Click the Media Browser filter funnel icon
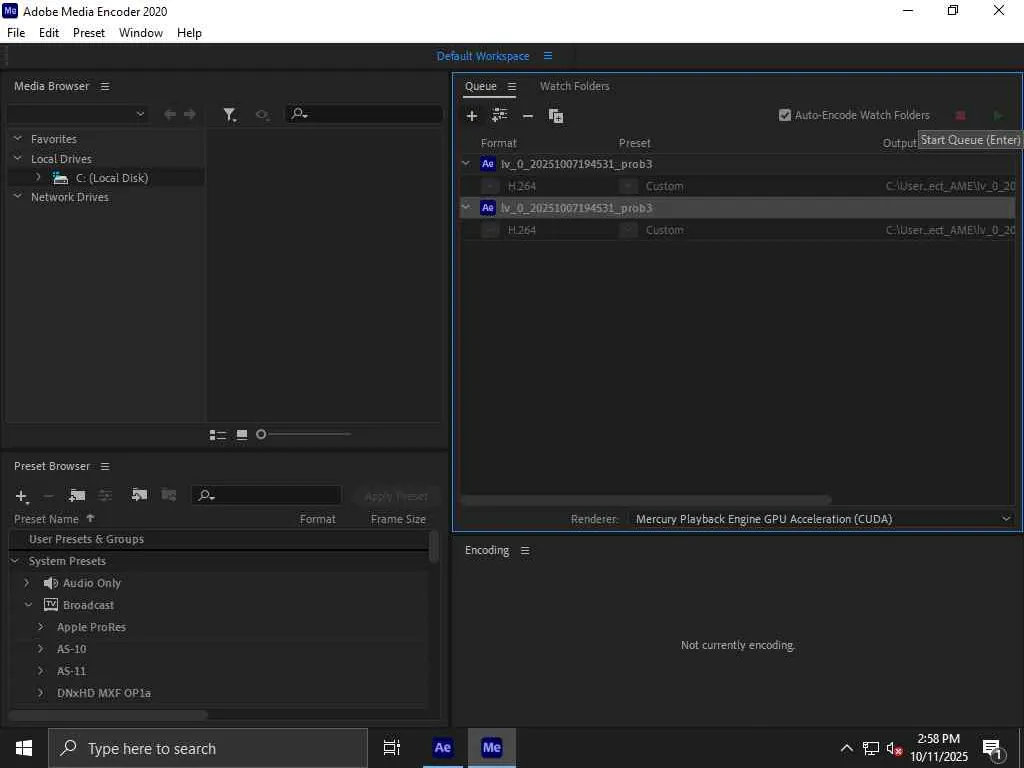The height and width of the screenshot is (768, 1024). tap(229, 115)
